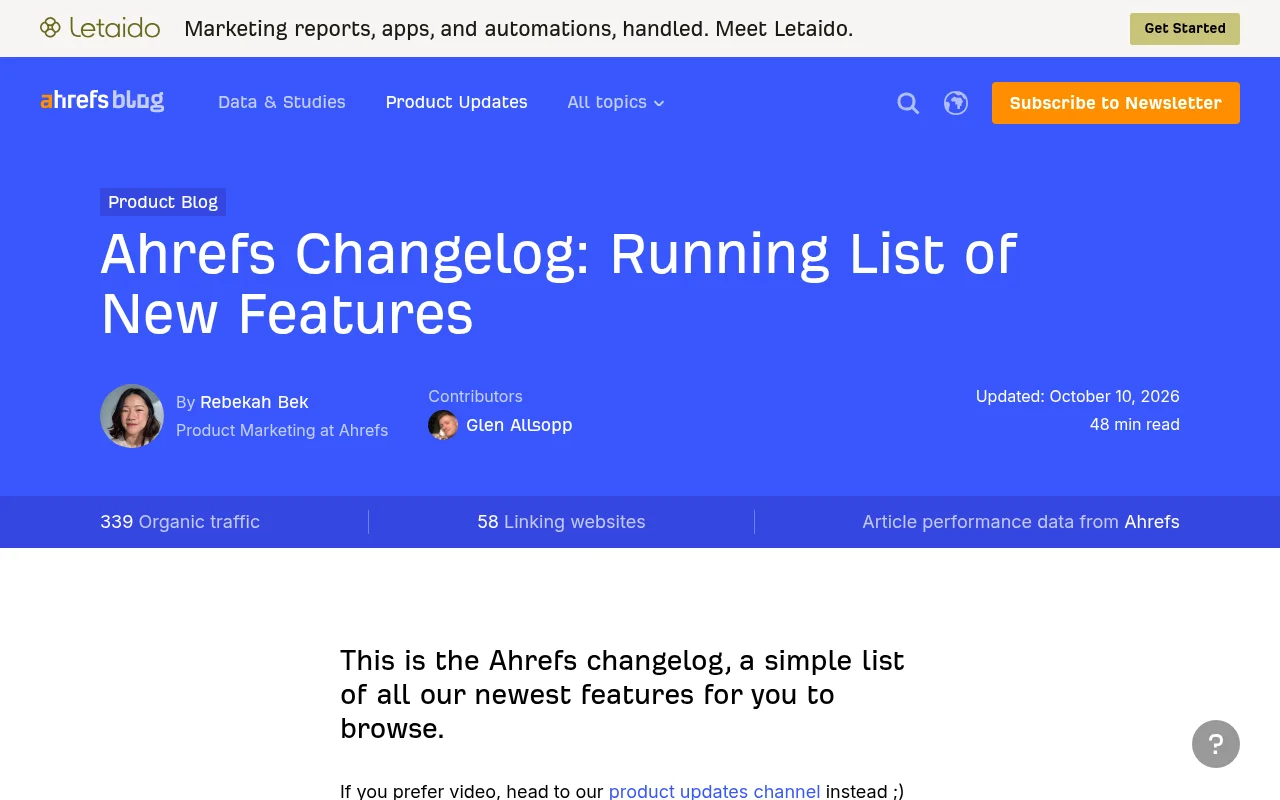Click the Product Marketing at Ahrefs subtitle
The image size is (1280, 800).
point(282,430)
